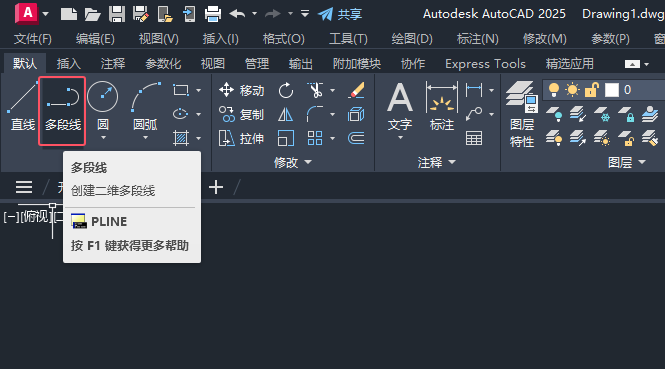Click the Save As icon with pencil

(x=140, y=14)
